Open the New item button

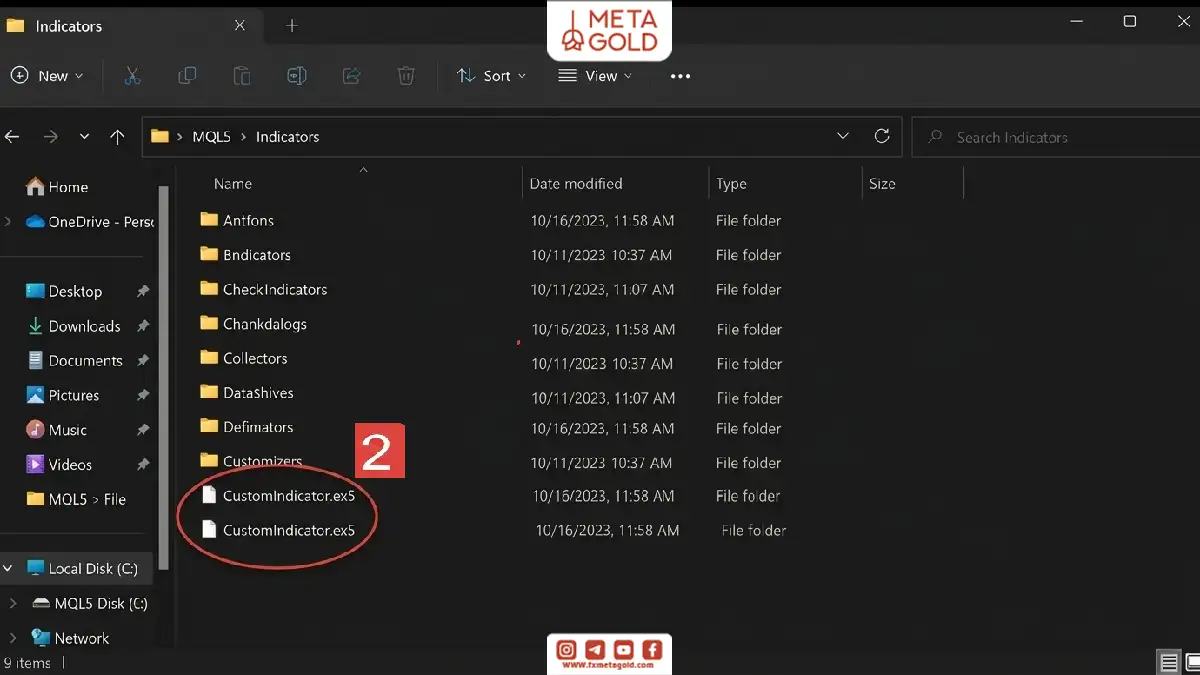tap(47, 76)
